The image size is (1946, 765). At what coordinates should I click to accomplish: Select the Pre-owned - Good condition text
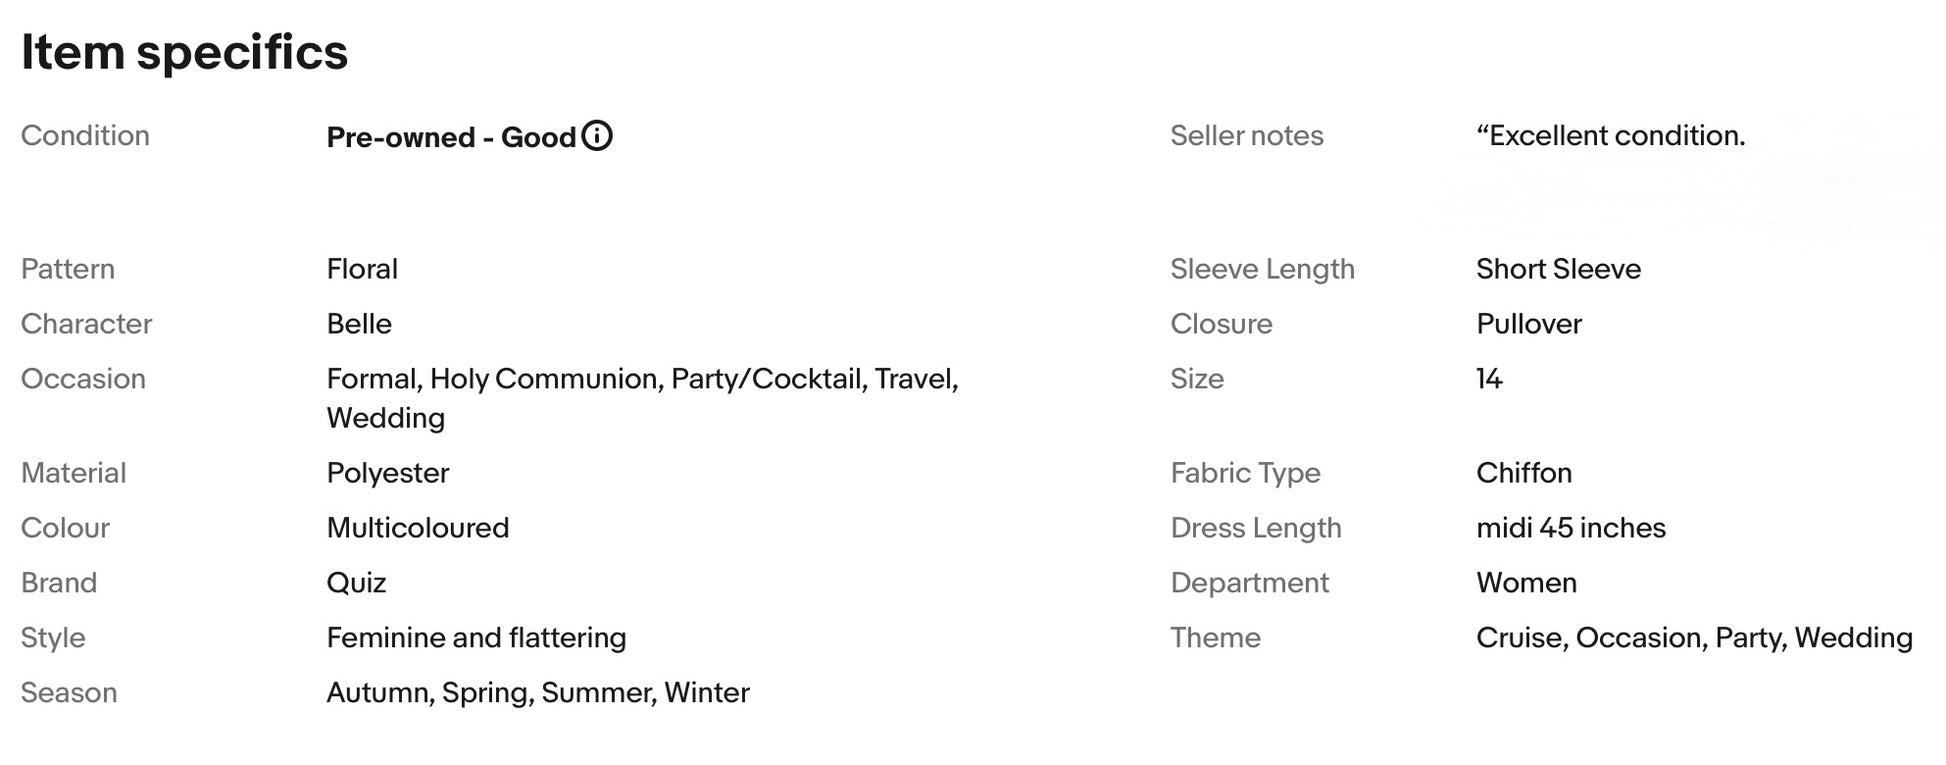[451, 137]
